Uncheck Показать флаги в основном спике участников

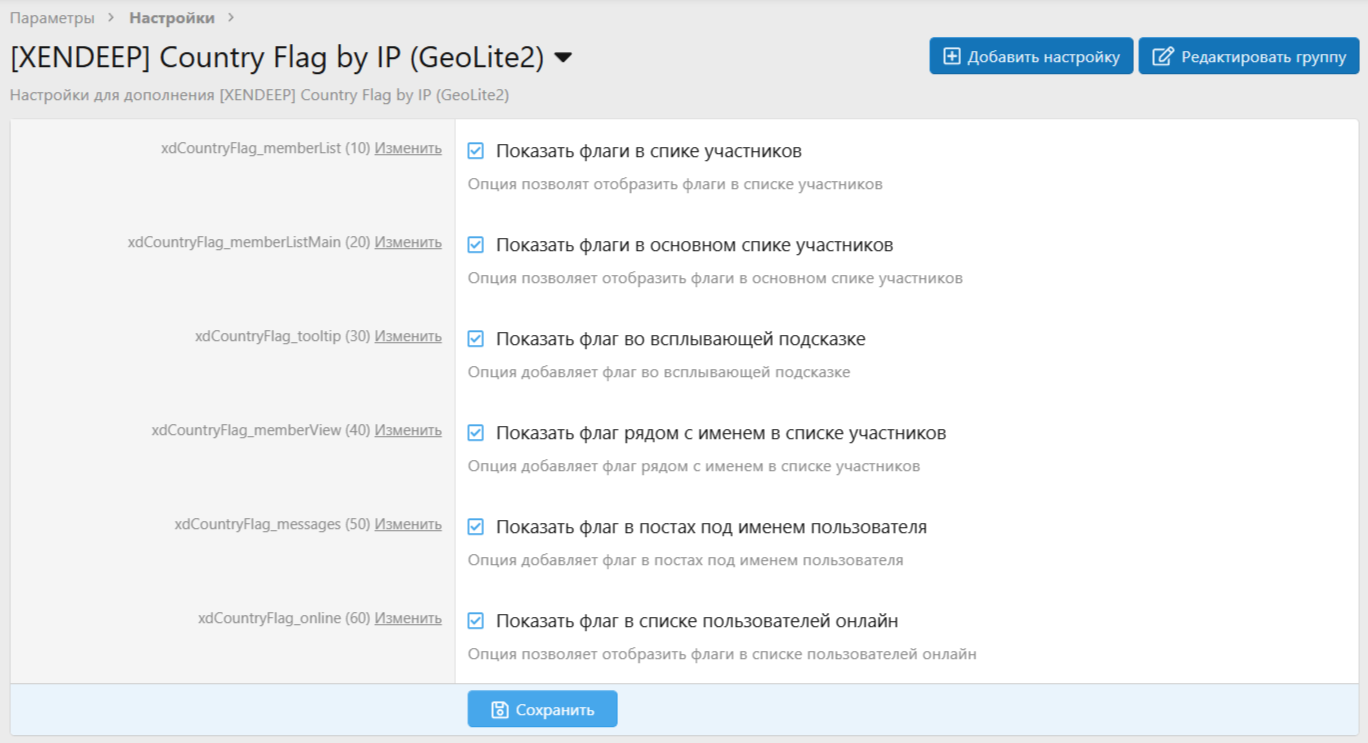476,245
